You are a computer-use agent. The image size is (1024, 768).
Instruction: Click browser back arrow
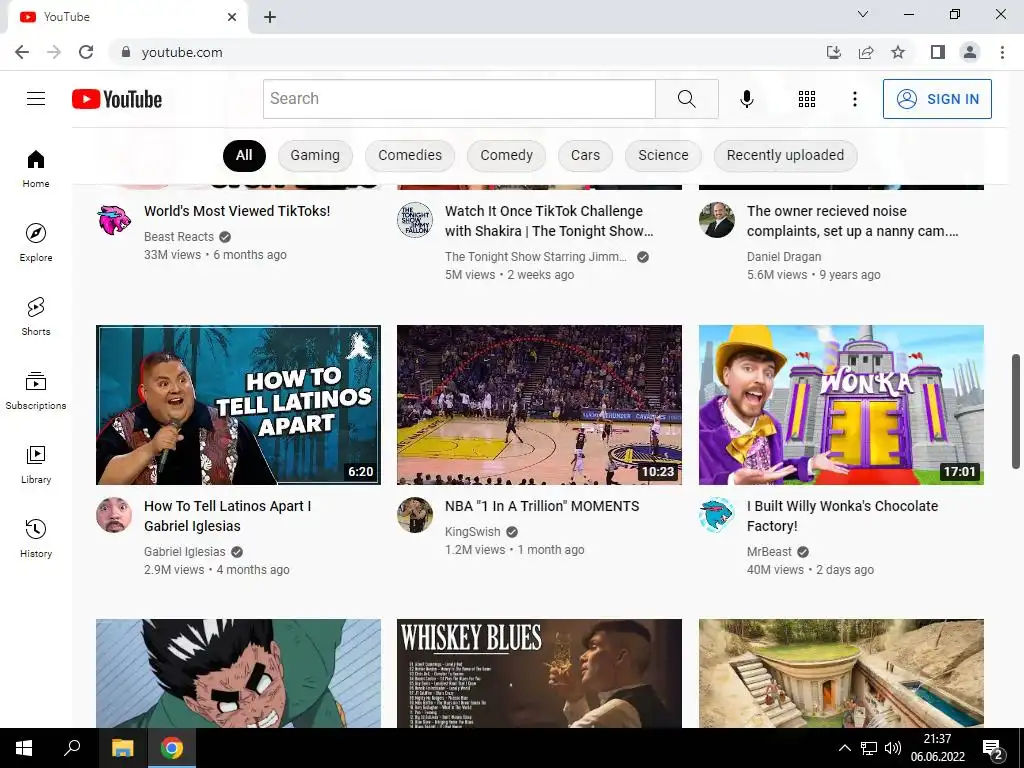tap(22, 52)
